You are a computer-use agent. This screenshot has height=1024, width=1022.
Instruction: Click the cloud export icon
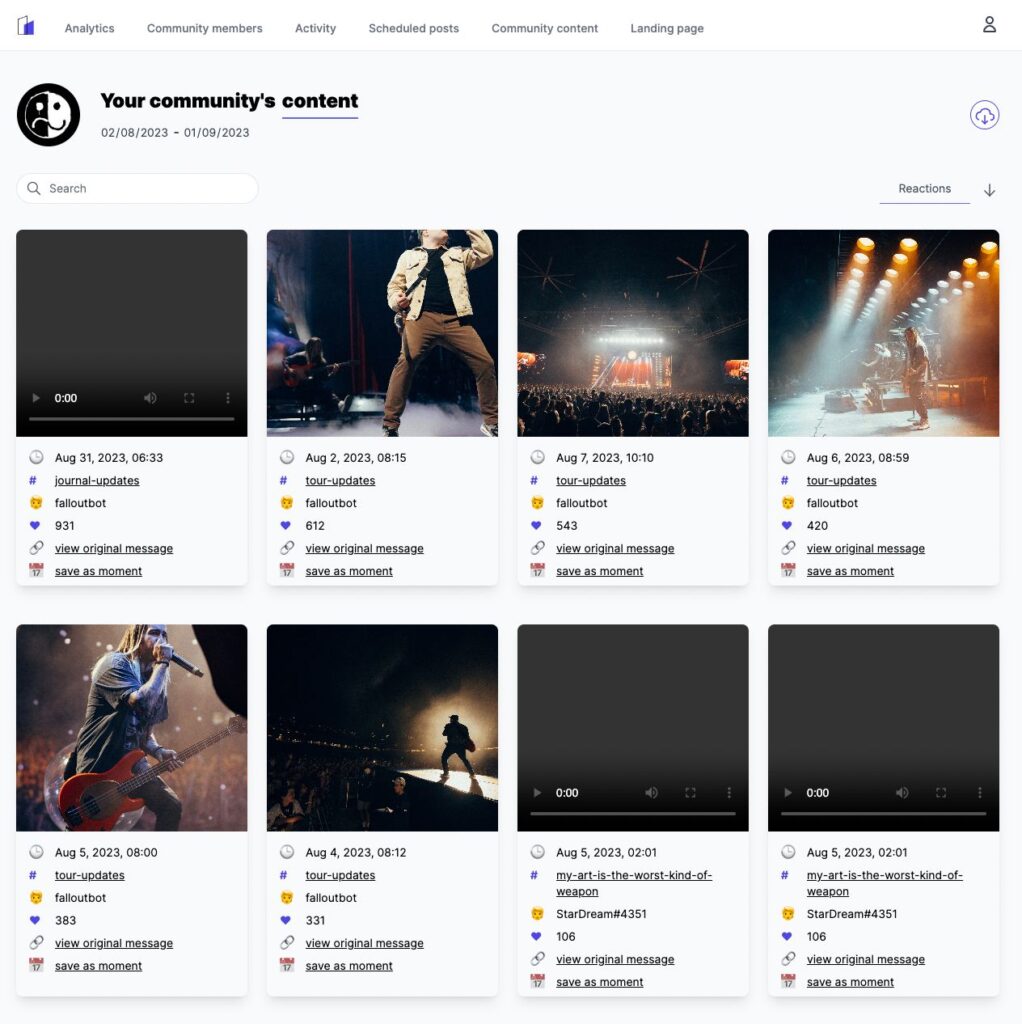pos(984,114)
